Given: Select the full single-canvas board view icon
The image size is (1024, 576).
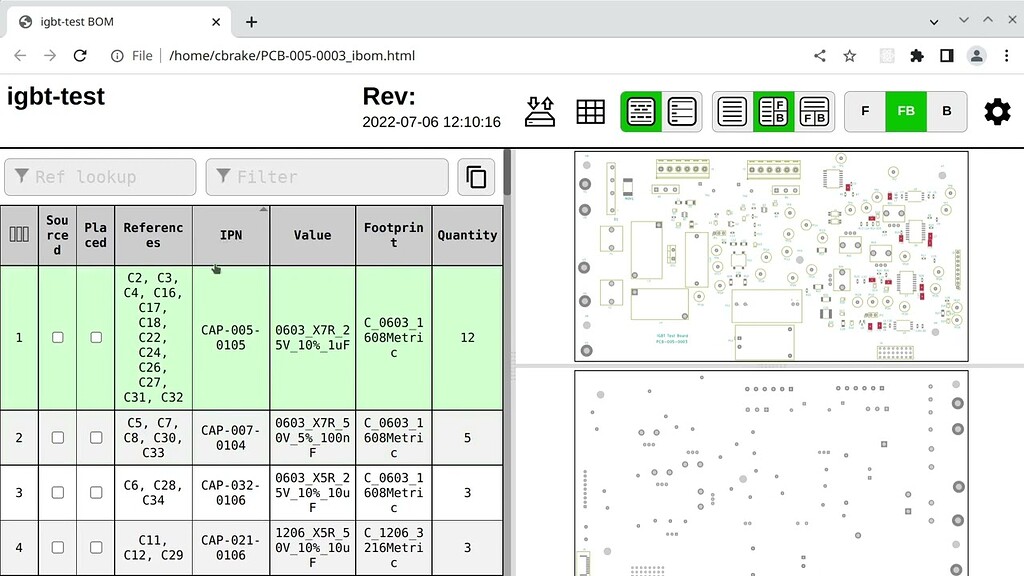Looking at the screenshot, I should 731,111.
